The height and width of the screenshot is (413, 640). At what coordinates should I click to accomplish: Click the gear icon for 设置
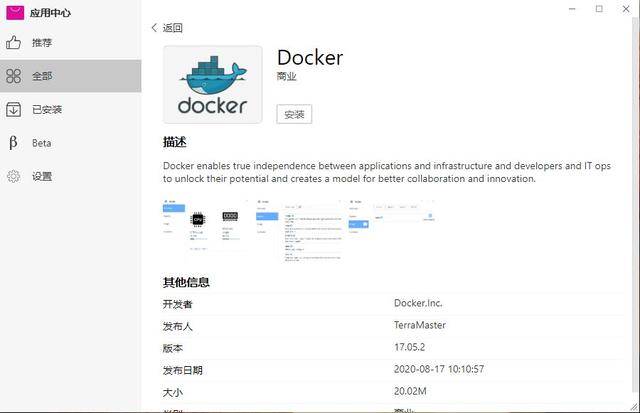[x=14, y=177]
